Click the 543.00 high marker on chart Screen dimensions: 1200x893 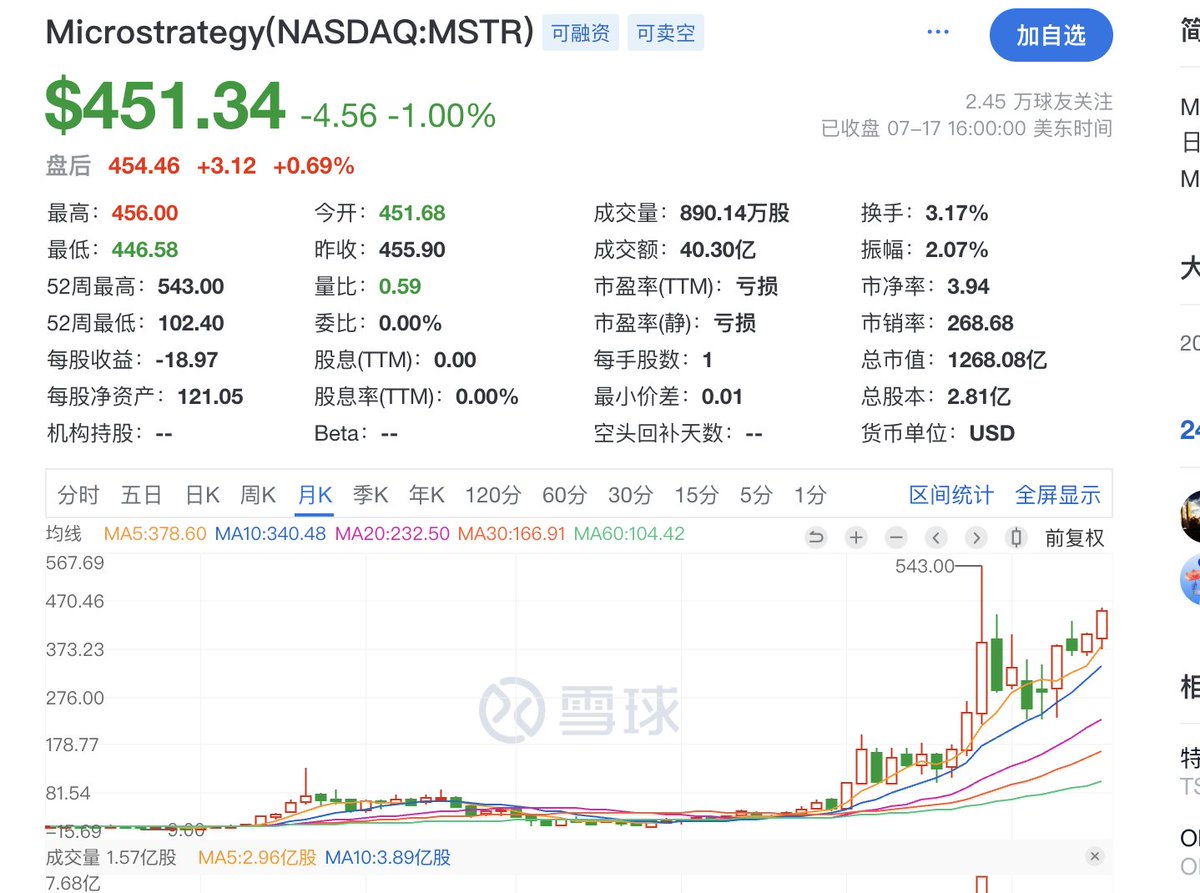(927, 566)
